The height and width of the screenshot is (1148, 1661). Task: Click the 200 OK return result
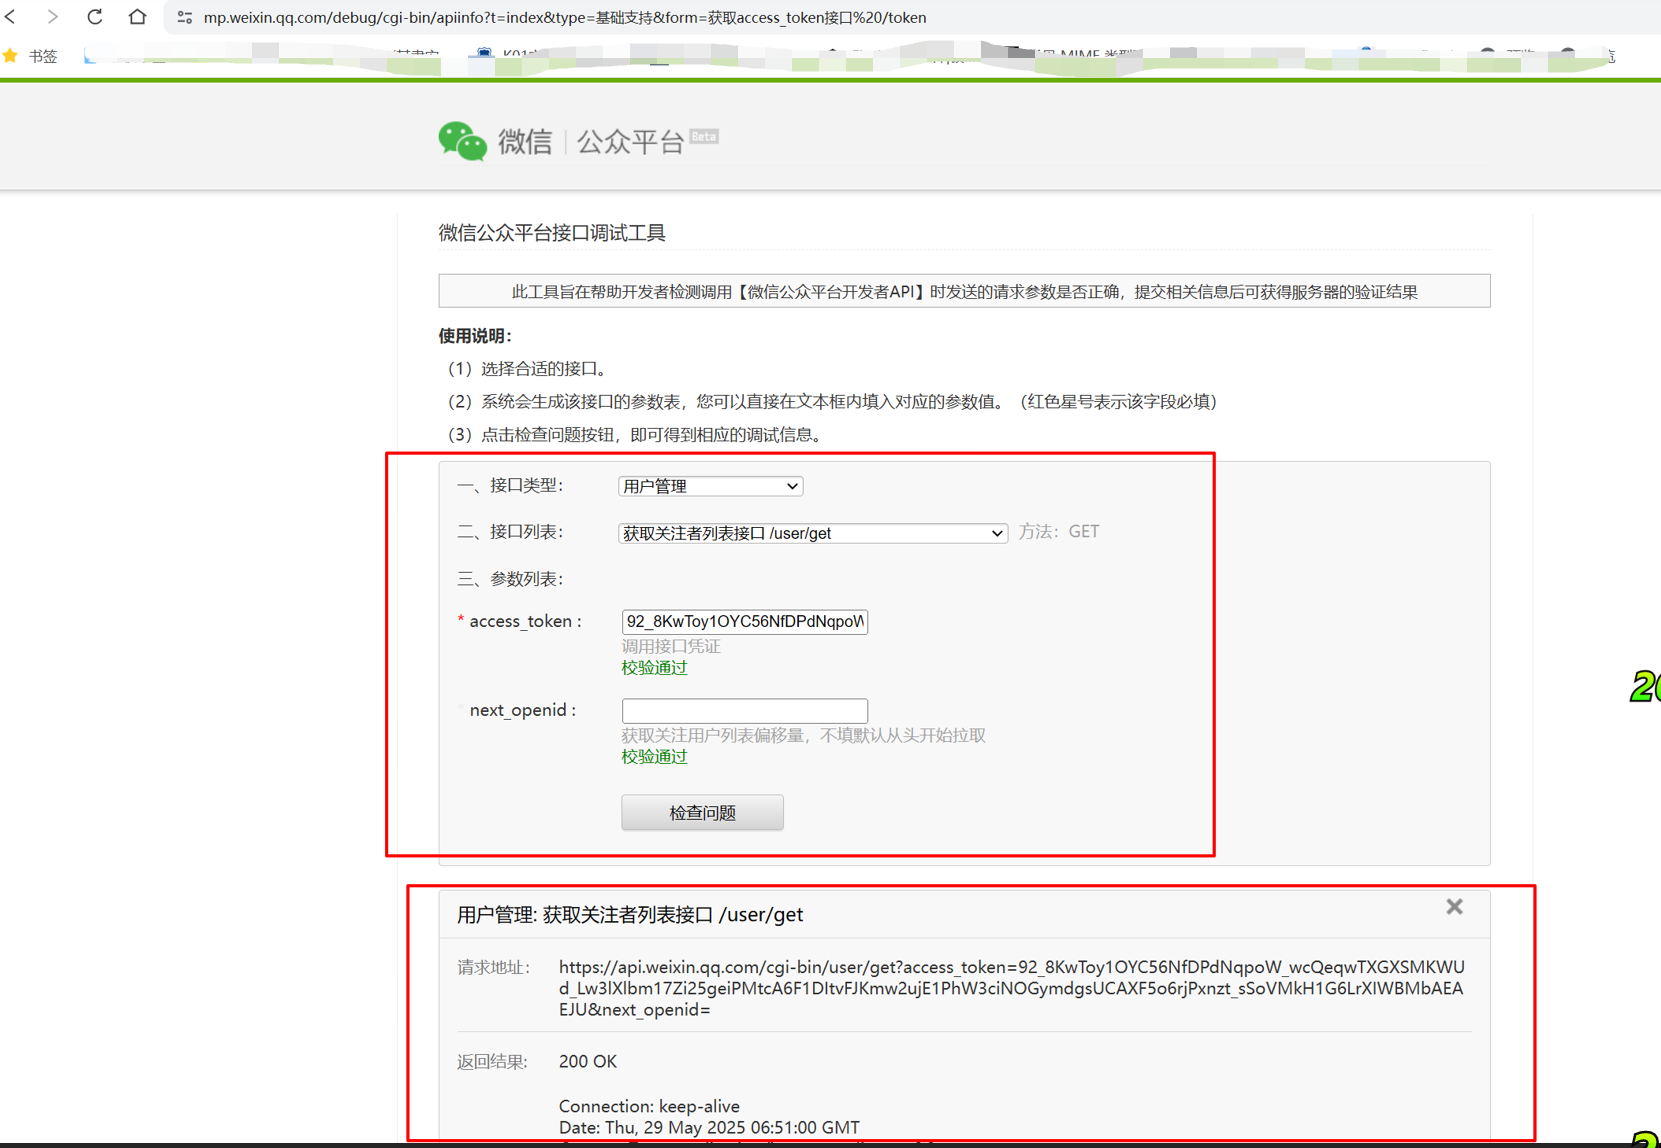[x=588, y=1061]
